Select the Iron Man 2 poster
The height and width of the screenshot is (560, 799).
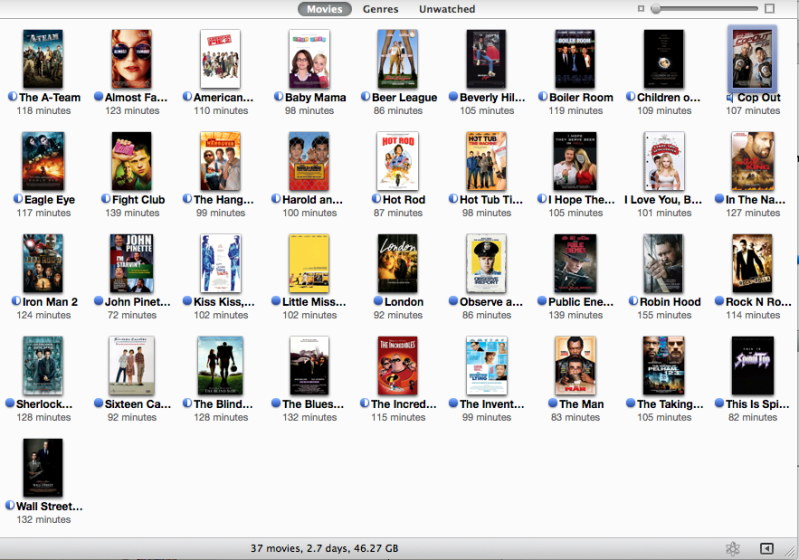tap(43, 263)
